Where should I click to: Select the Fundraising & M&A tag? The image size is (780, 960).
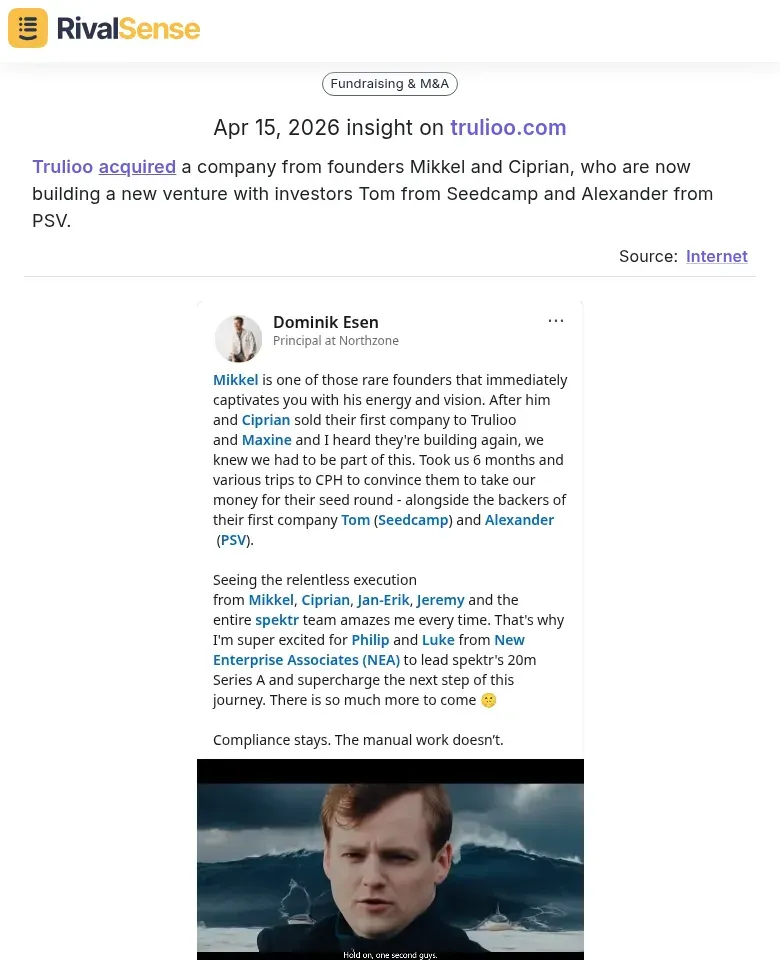(x=390, y=84)
